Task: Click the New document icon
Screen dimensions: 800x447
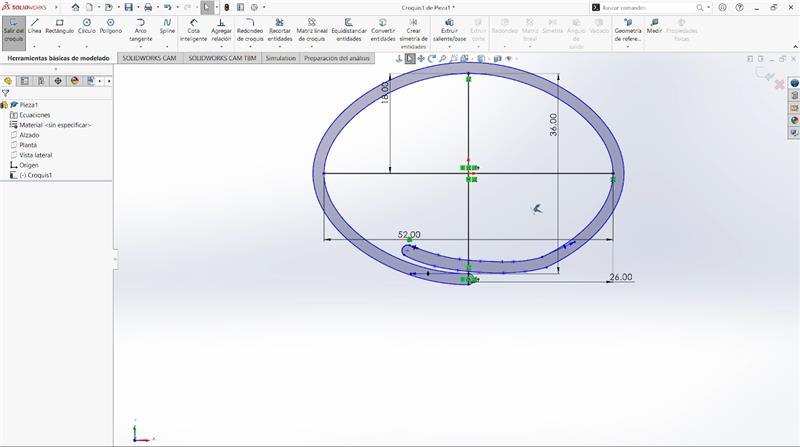Action: coord(89,8)
